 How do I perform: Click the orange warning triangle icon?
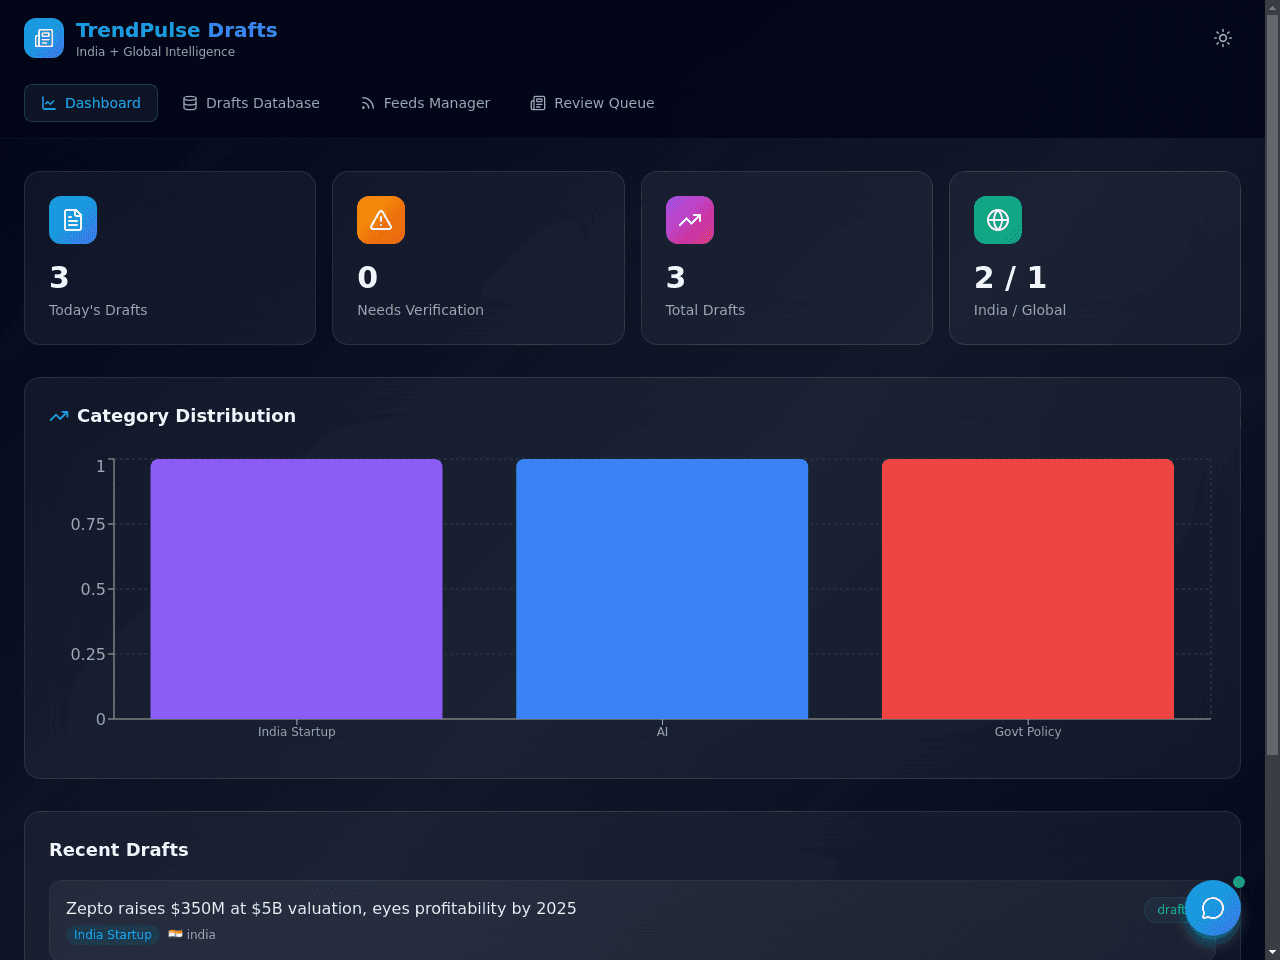[x=381, y=220]
